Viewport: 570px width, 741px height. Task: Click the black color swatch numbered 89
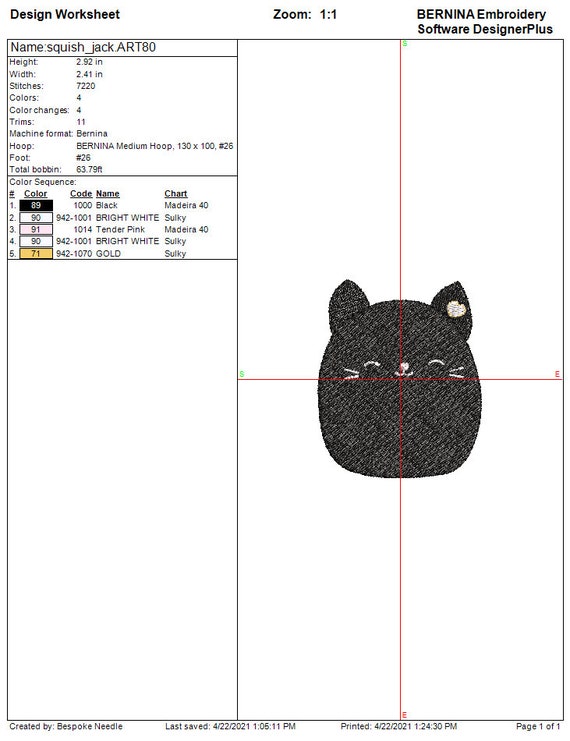point(36,205)
